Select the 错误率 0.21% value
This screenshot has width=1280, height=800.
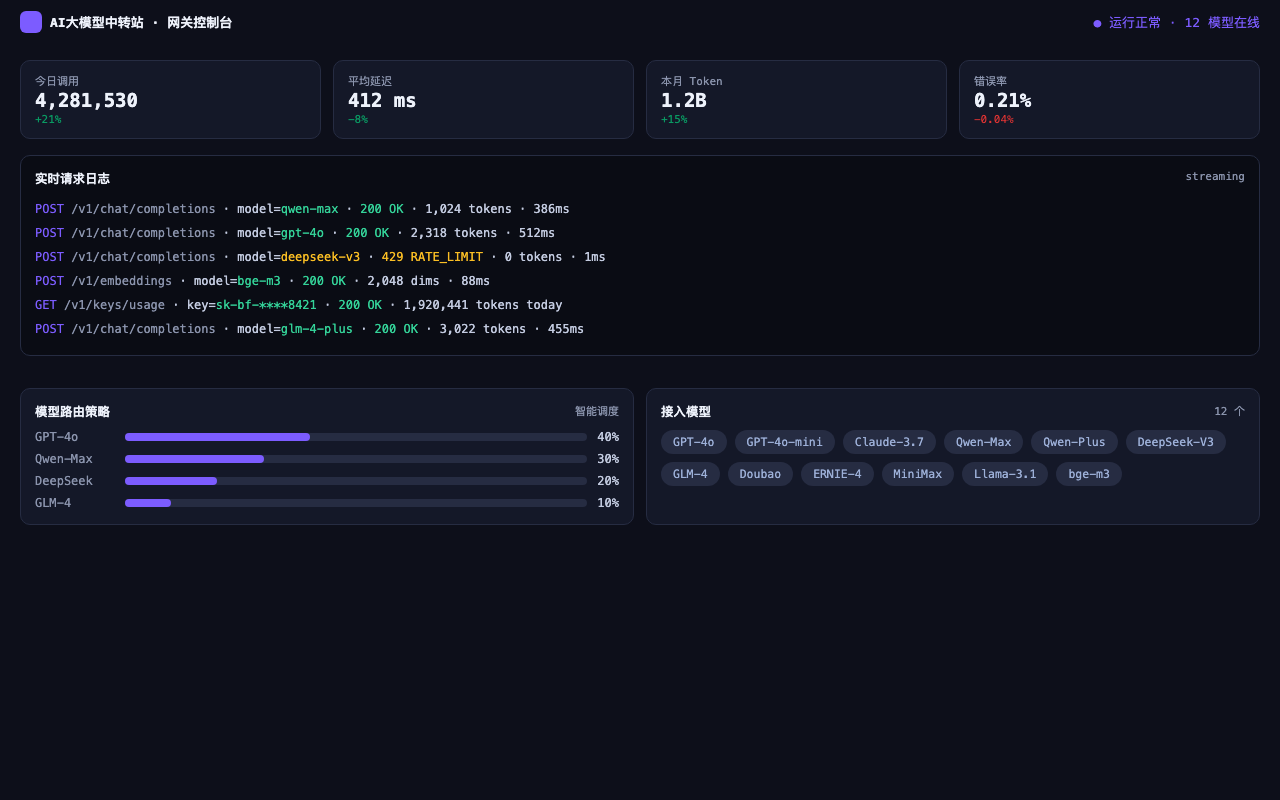pyautogui.click(x=1002, y=100)
